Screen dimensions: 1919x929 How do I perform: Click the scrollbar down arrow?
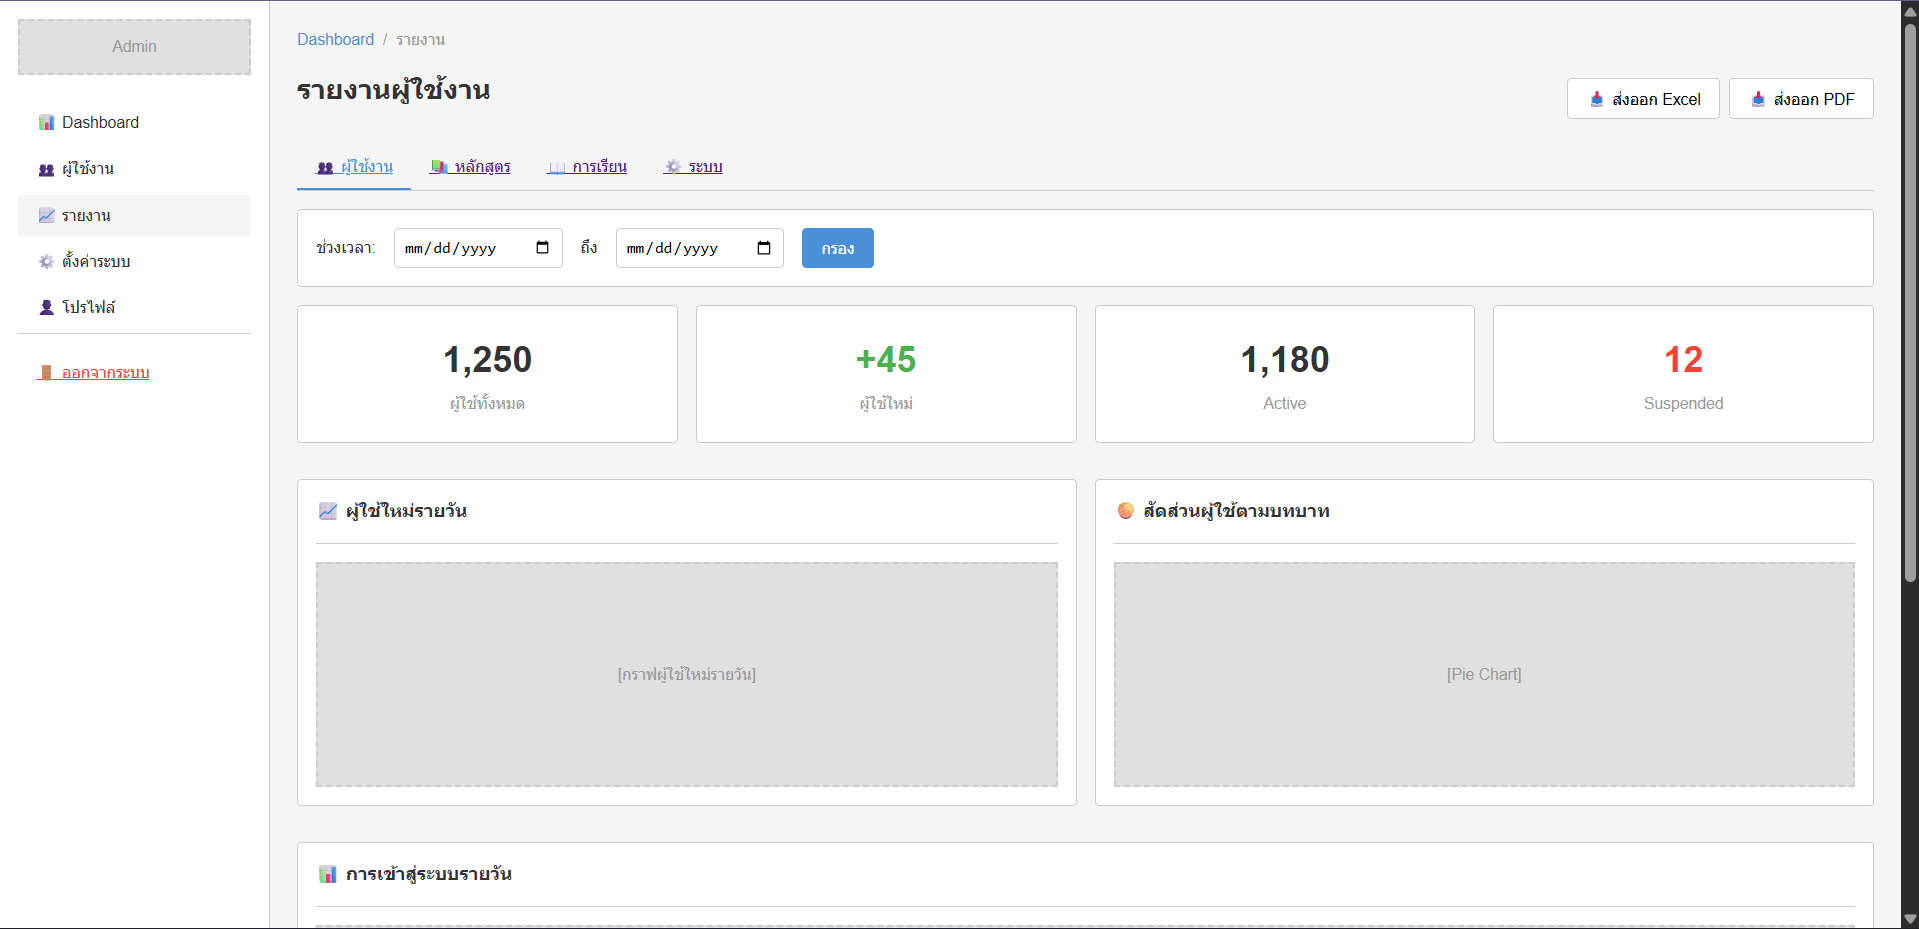click(x=1910, y=919)
